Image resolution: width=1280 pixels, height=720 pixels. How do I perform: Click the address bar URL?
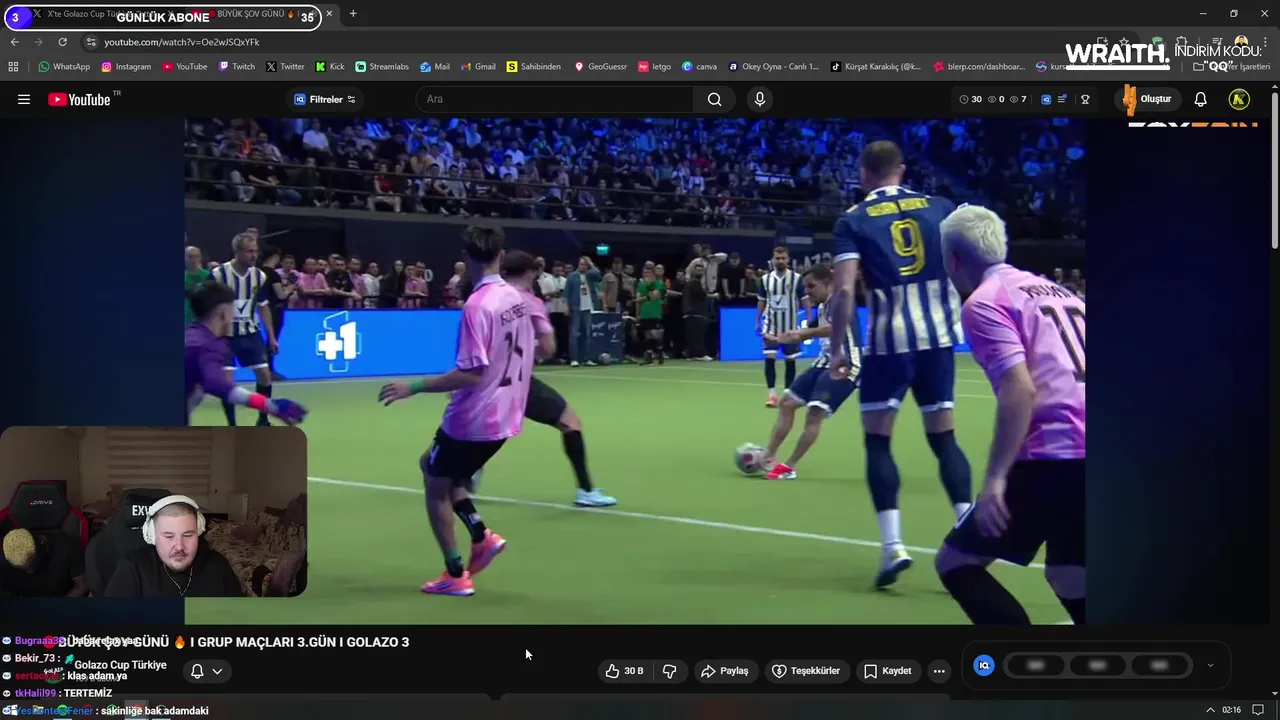pyautogui.click(x=182, y=42)
